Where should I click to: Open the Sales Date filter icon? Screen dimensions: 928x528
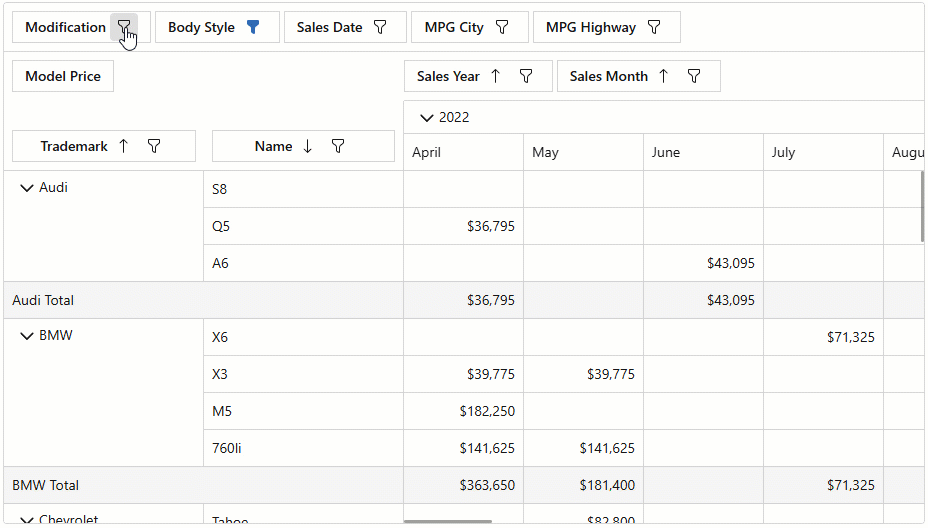point(380,27)
